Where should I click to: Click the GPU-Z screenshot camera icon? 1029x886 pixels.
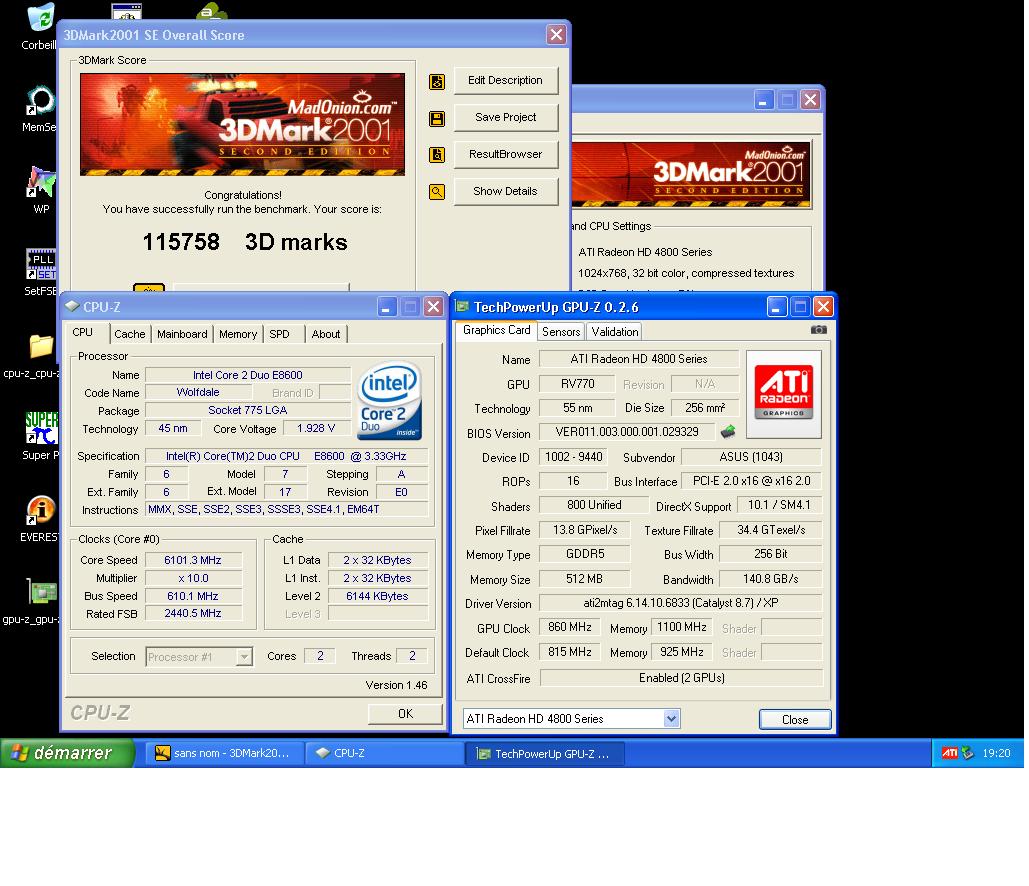click(x=818, y=329)
